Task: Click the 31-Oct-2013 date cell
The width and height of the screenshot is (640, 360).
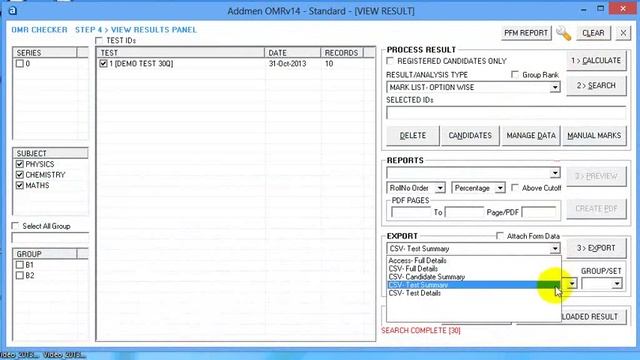Action: click(x=287, y=64)
